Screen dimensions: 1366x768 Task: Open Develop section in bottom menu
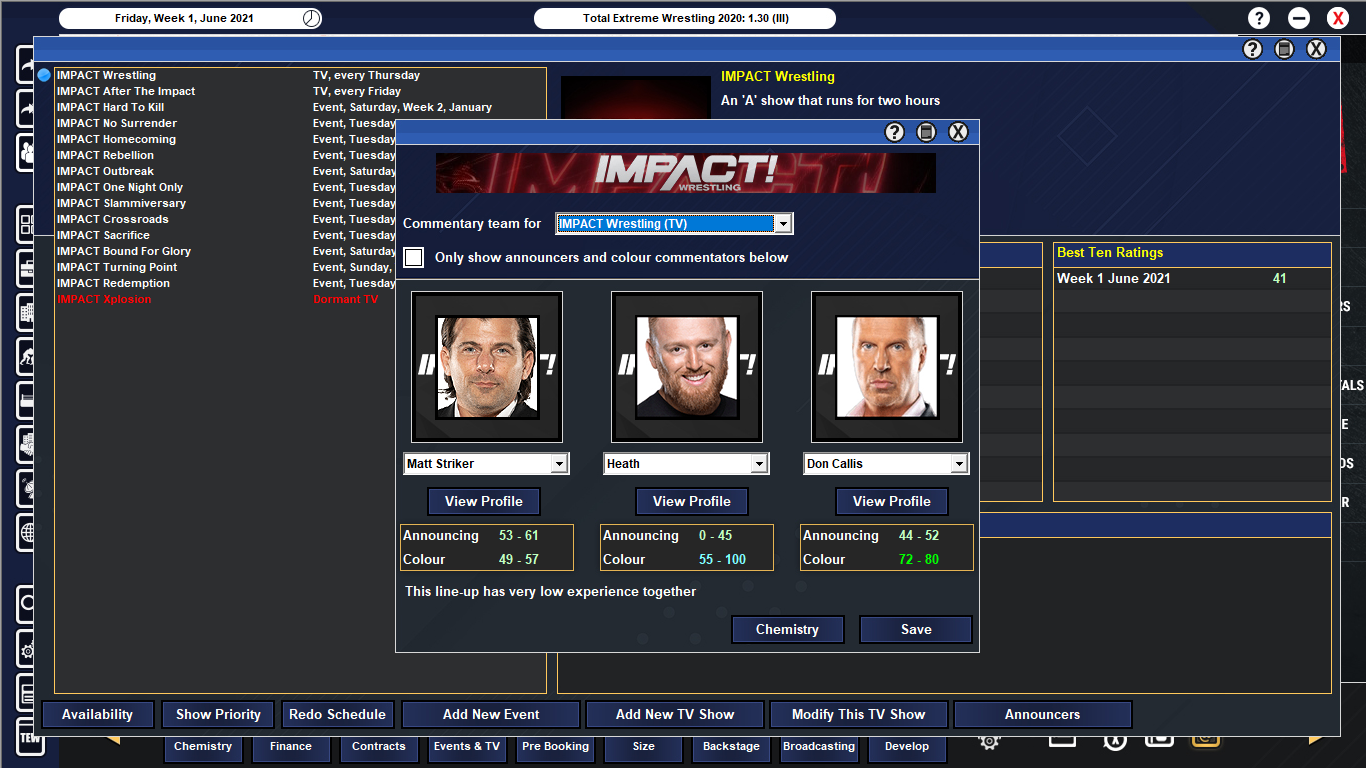[907, 747]
